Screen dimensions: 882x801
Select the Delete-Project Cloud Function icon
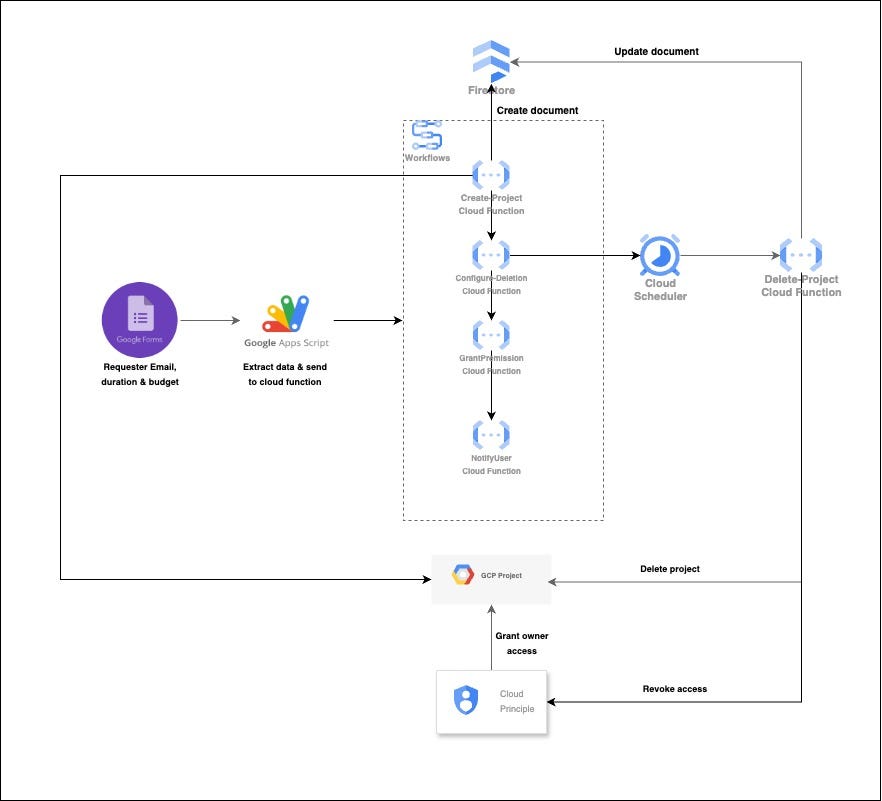point(801,255)
